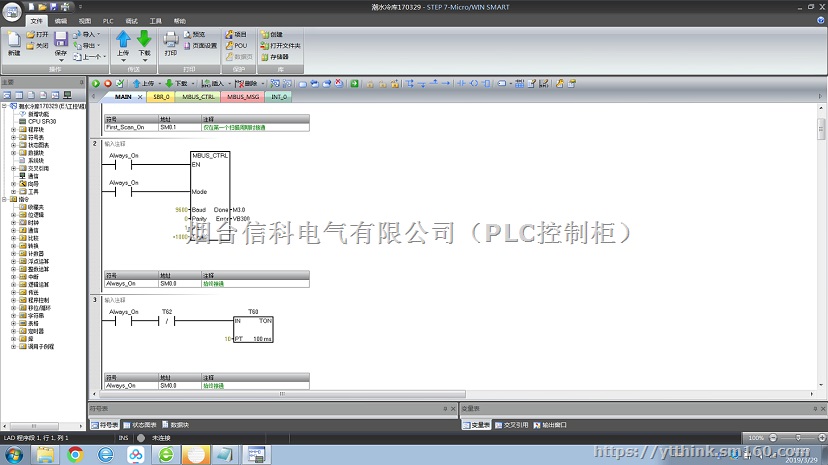Collapse Instructions (指令) root node

point(4,200)
